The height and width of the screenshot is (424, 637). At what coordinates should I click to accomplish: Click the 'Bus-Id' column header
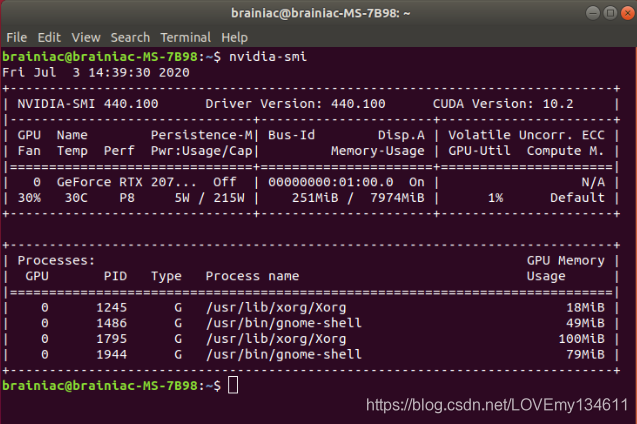[291, 135]
